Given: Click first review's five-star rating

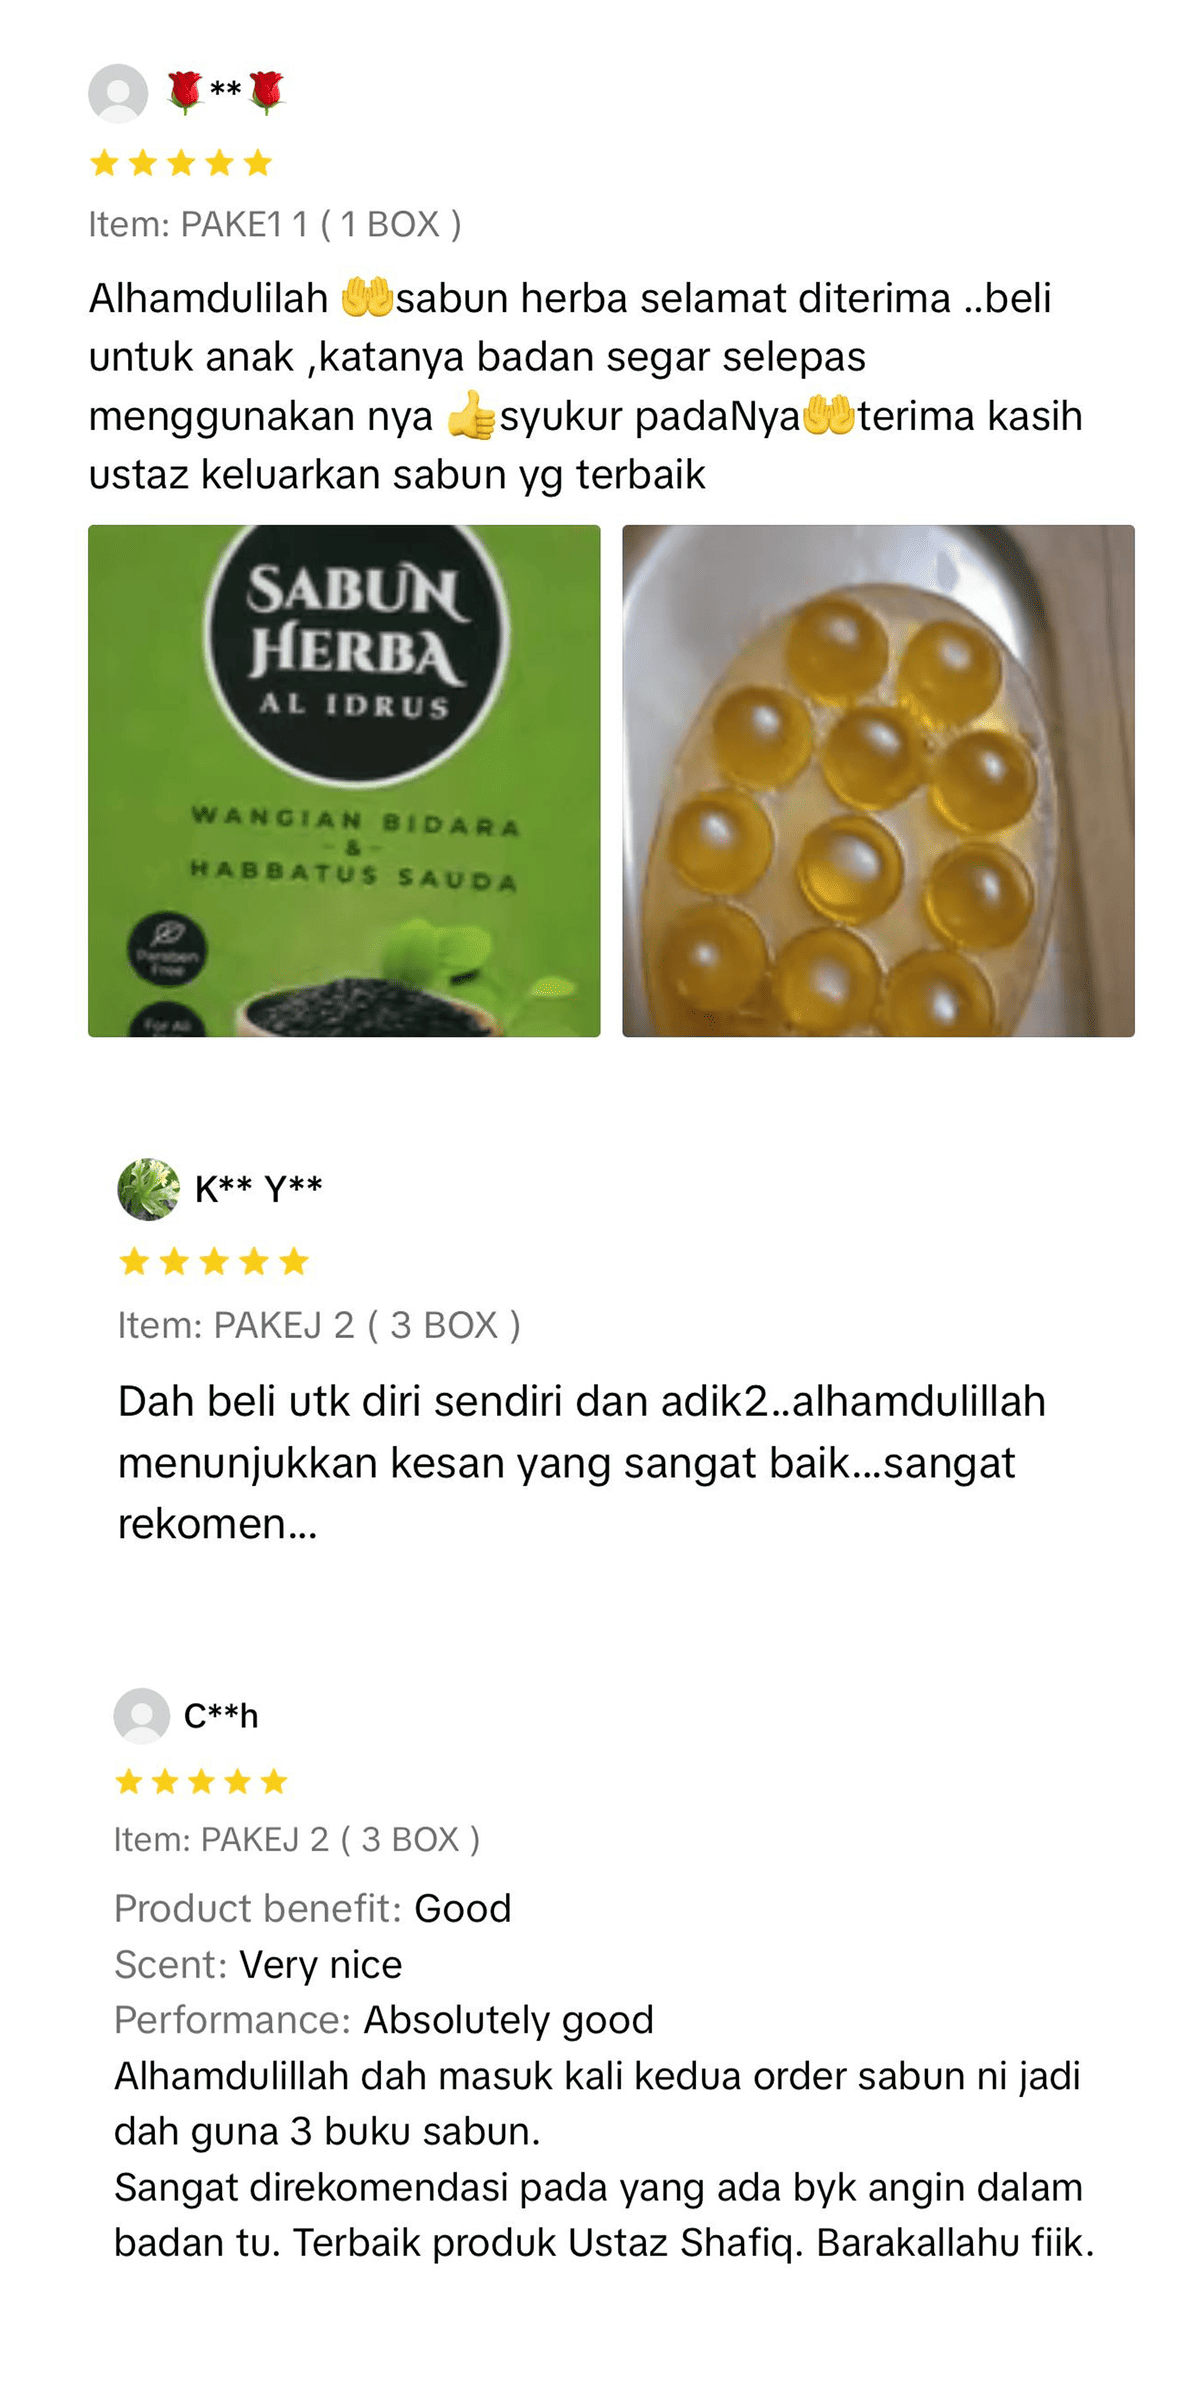Looking at the screenshot, I should [x=181, y=163].
